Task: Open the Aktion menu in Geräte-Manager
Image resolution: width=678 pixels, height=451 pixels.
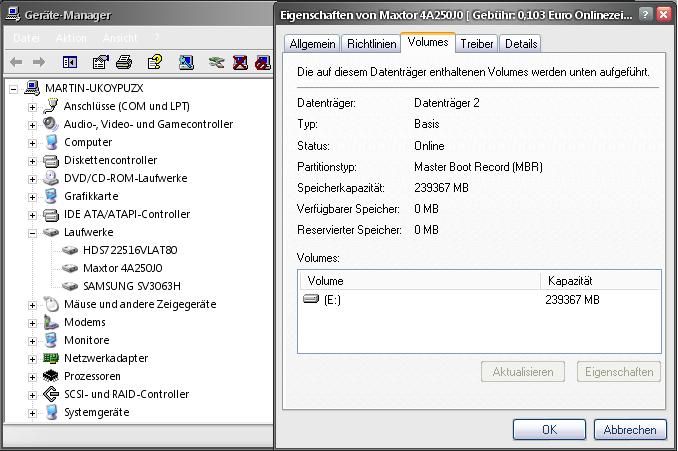Action: 71,38
